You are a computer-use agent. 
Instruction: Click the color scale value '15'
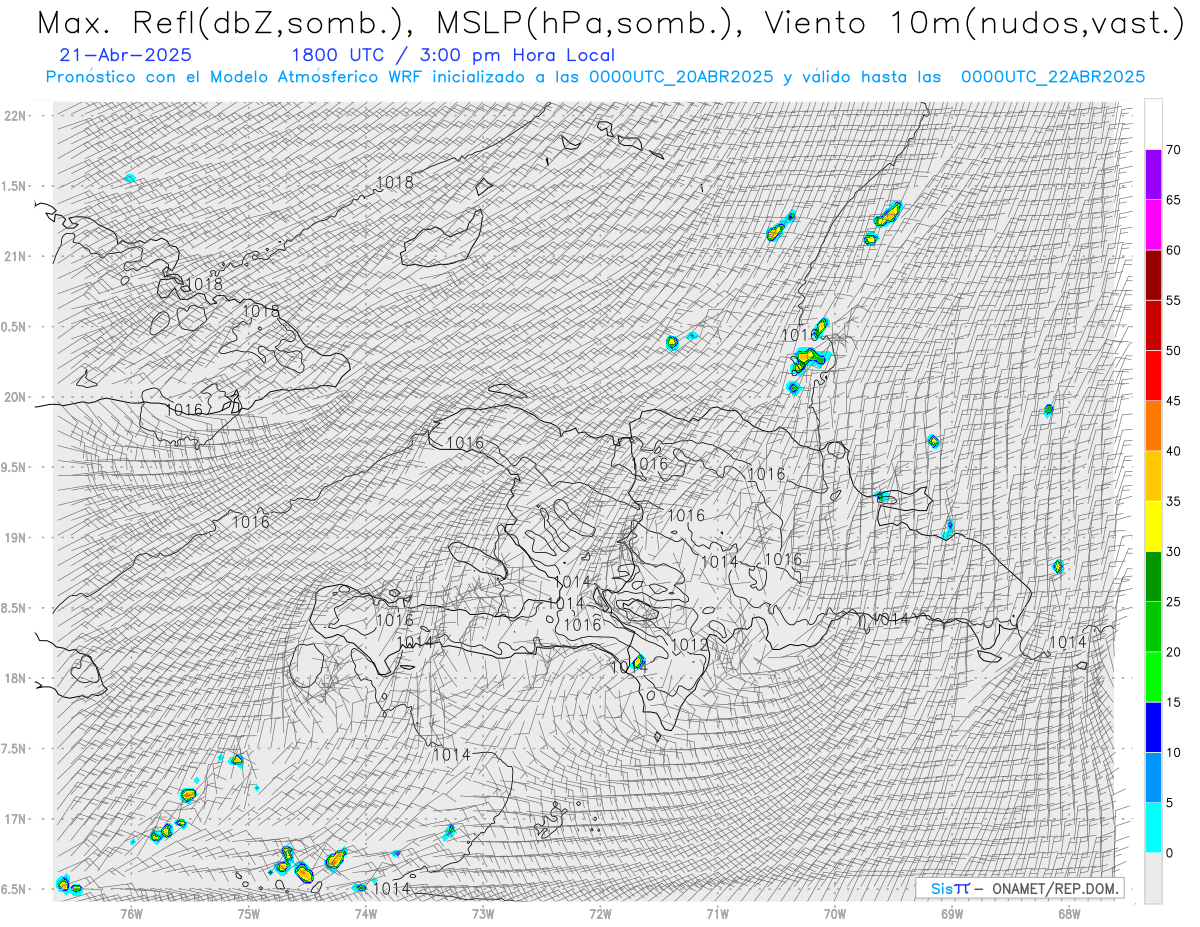[1173, 702]
